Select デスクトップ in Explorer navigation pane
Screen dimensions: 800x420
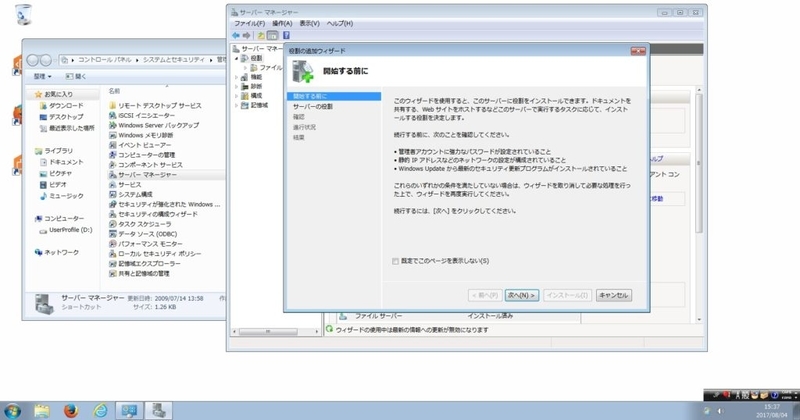pyautogui.click(x=66, y=117)
